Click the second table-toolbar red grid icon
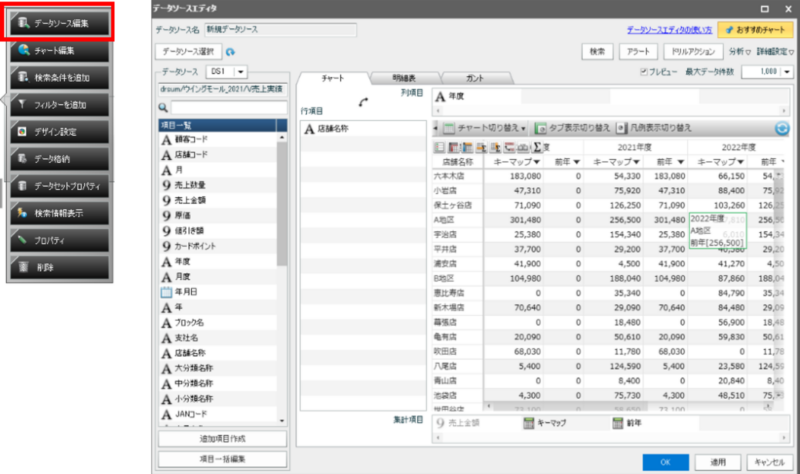 pos(453,147)
